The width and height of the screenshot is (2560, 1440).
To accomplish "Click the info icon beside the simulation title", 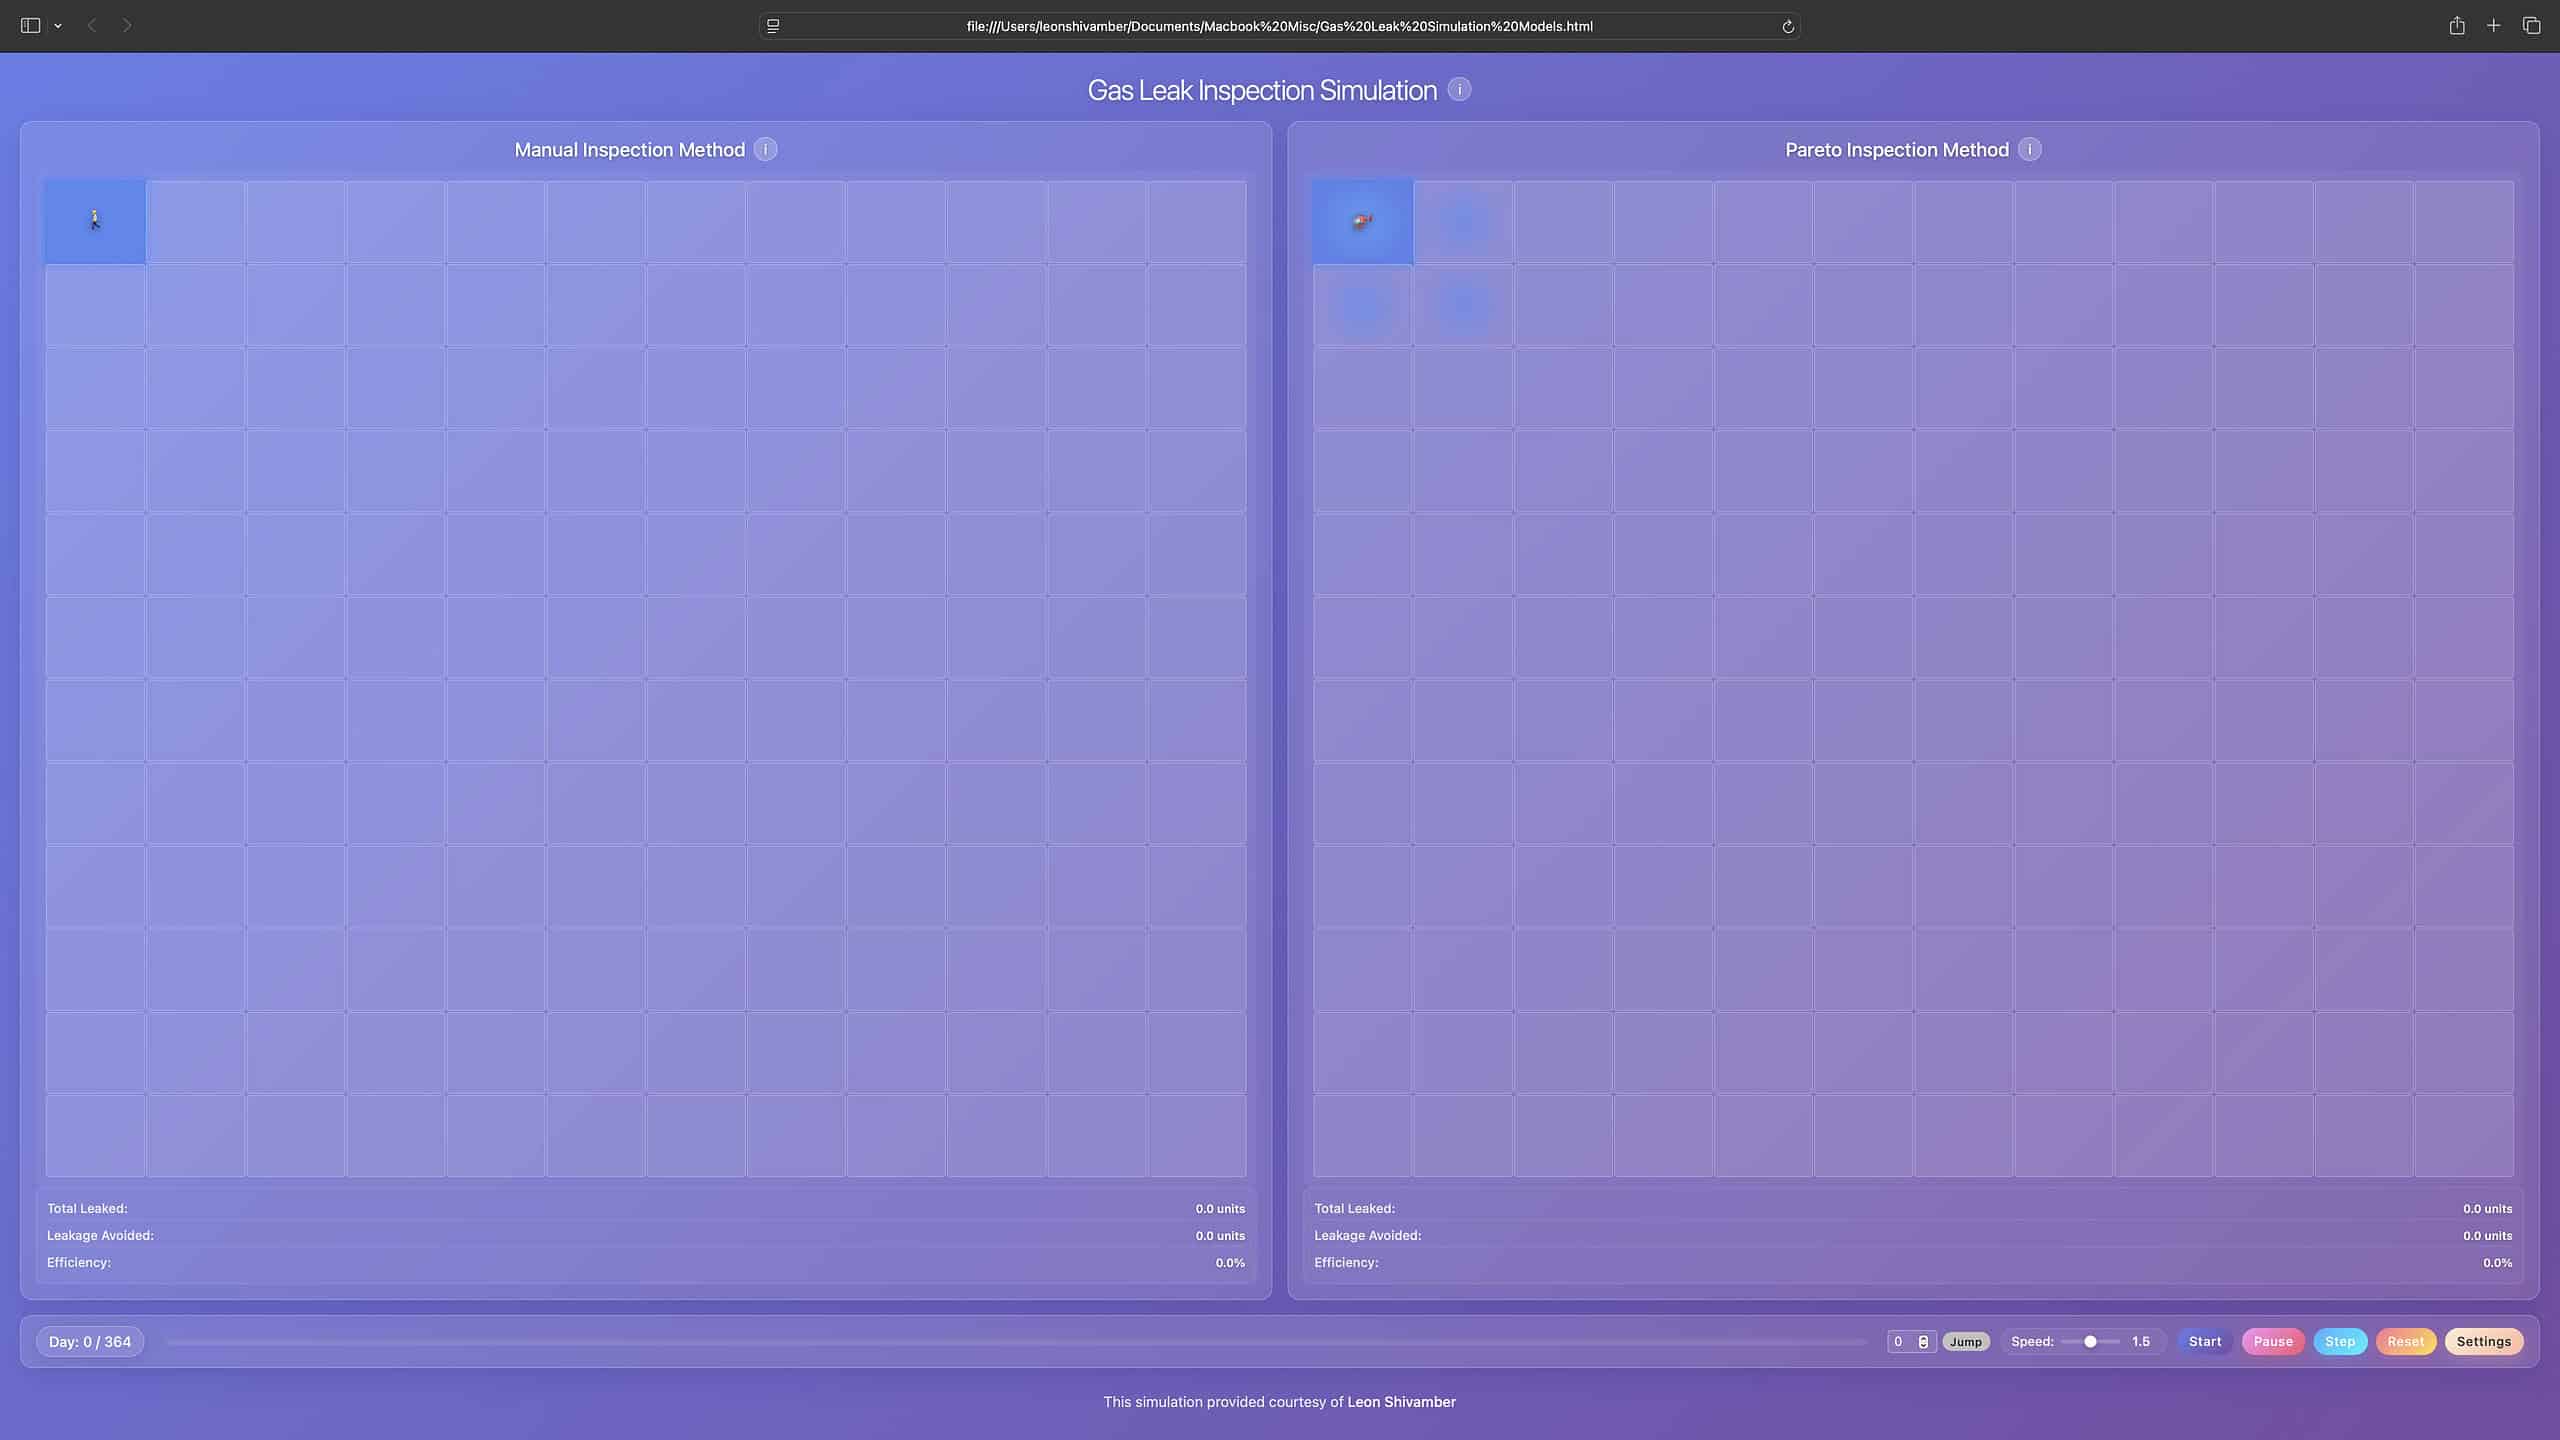I will [1459, 90].
